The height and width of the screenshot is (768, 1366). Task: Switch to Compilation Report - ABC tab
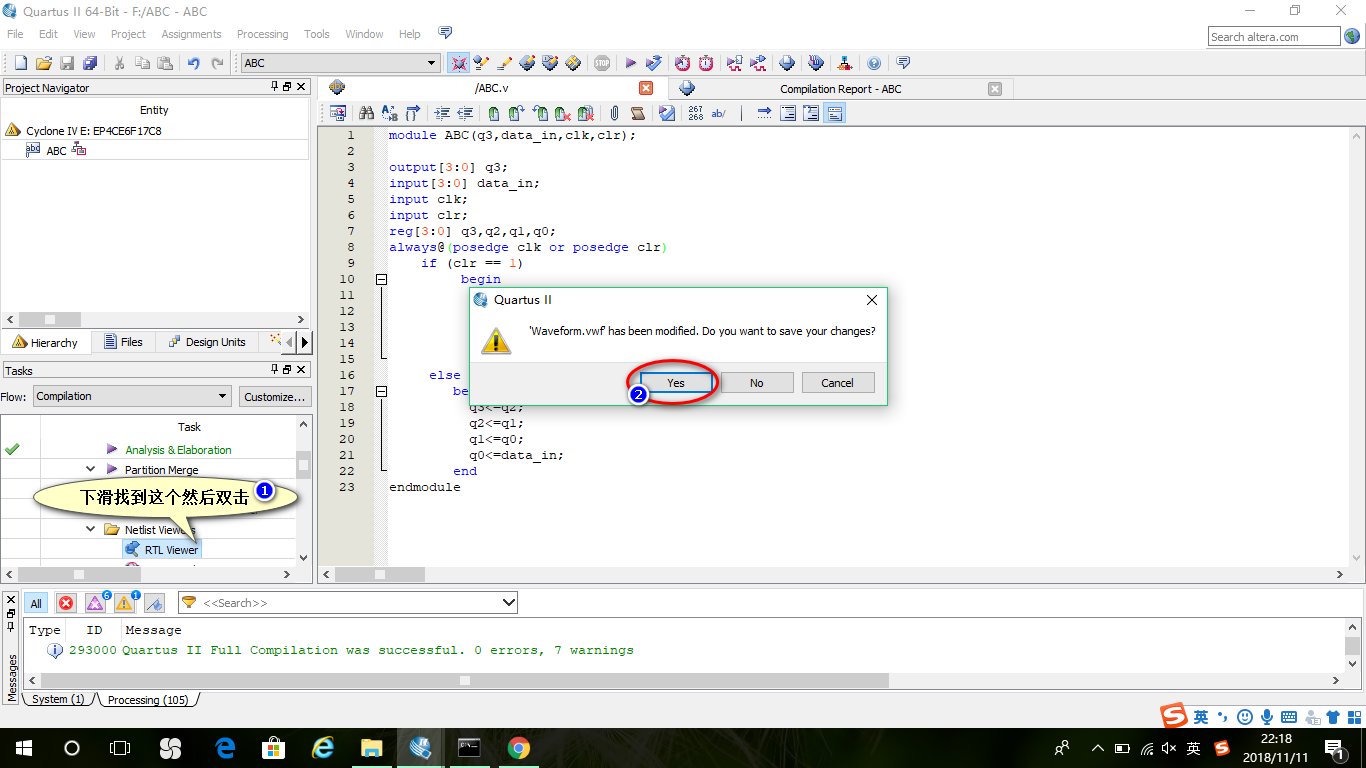840,89
